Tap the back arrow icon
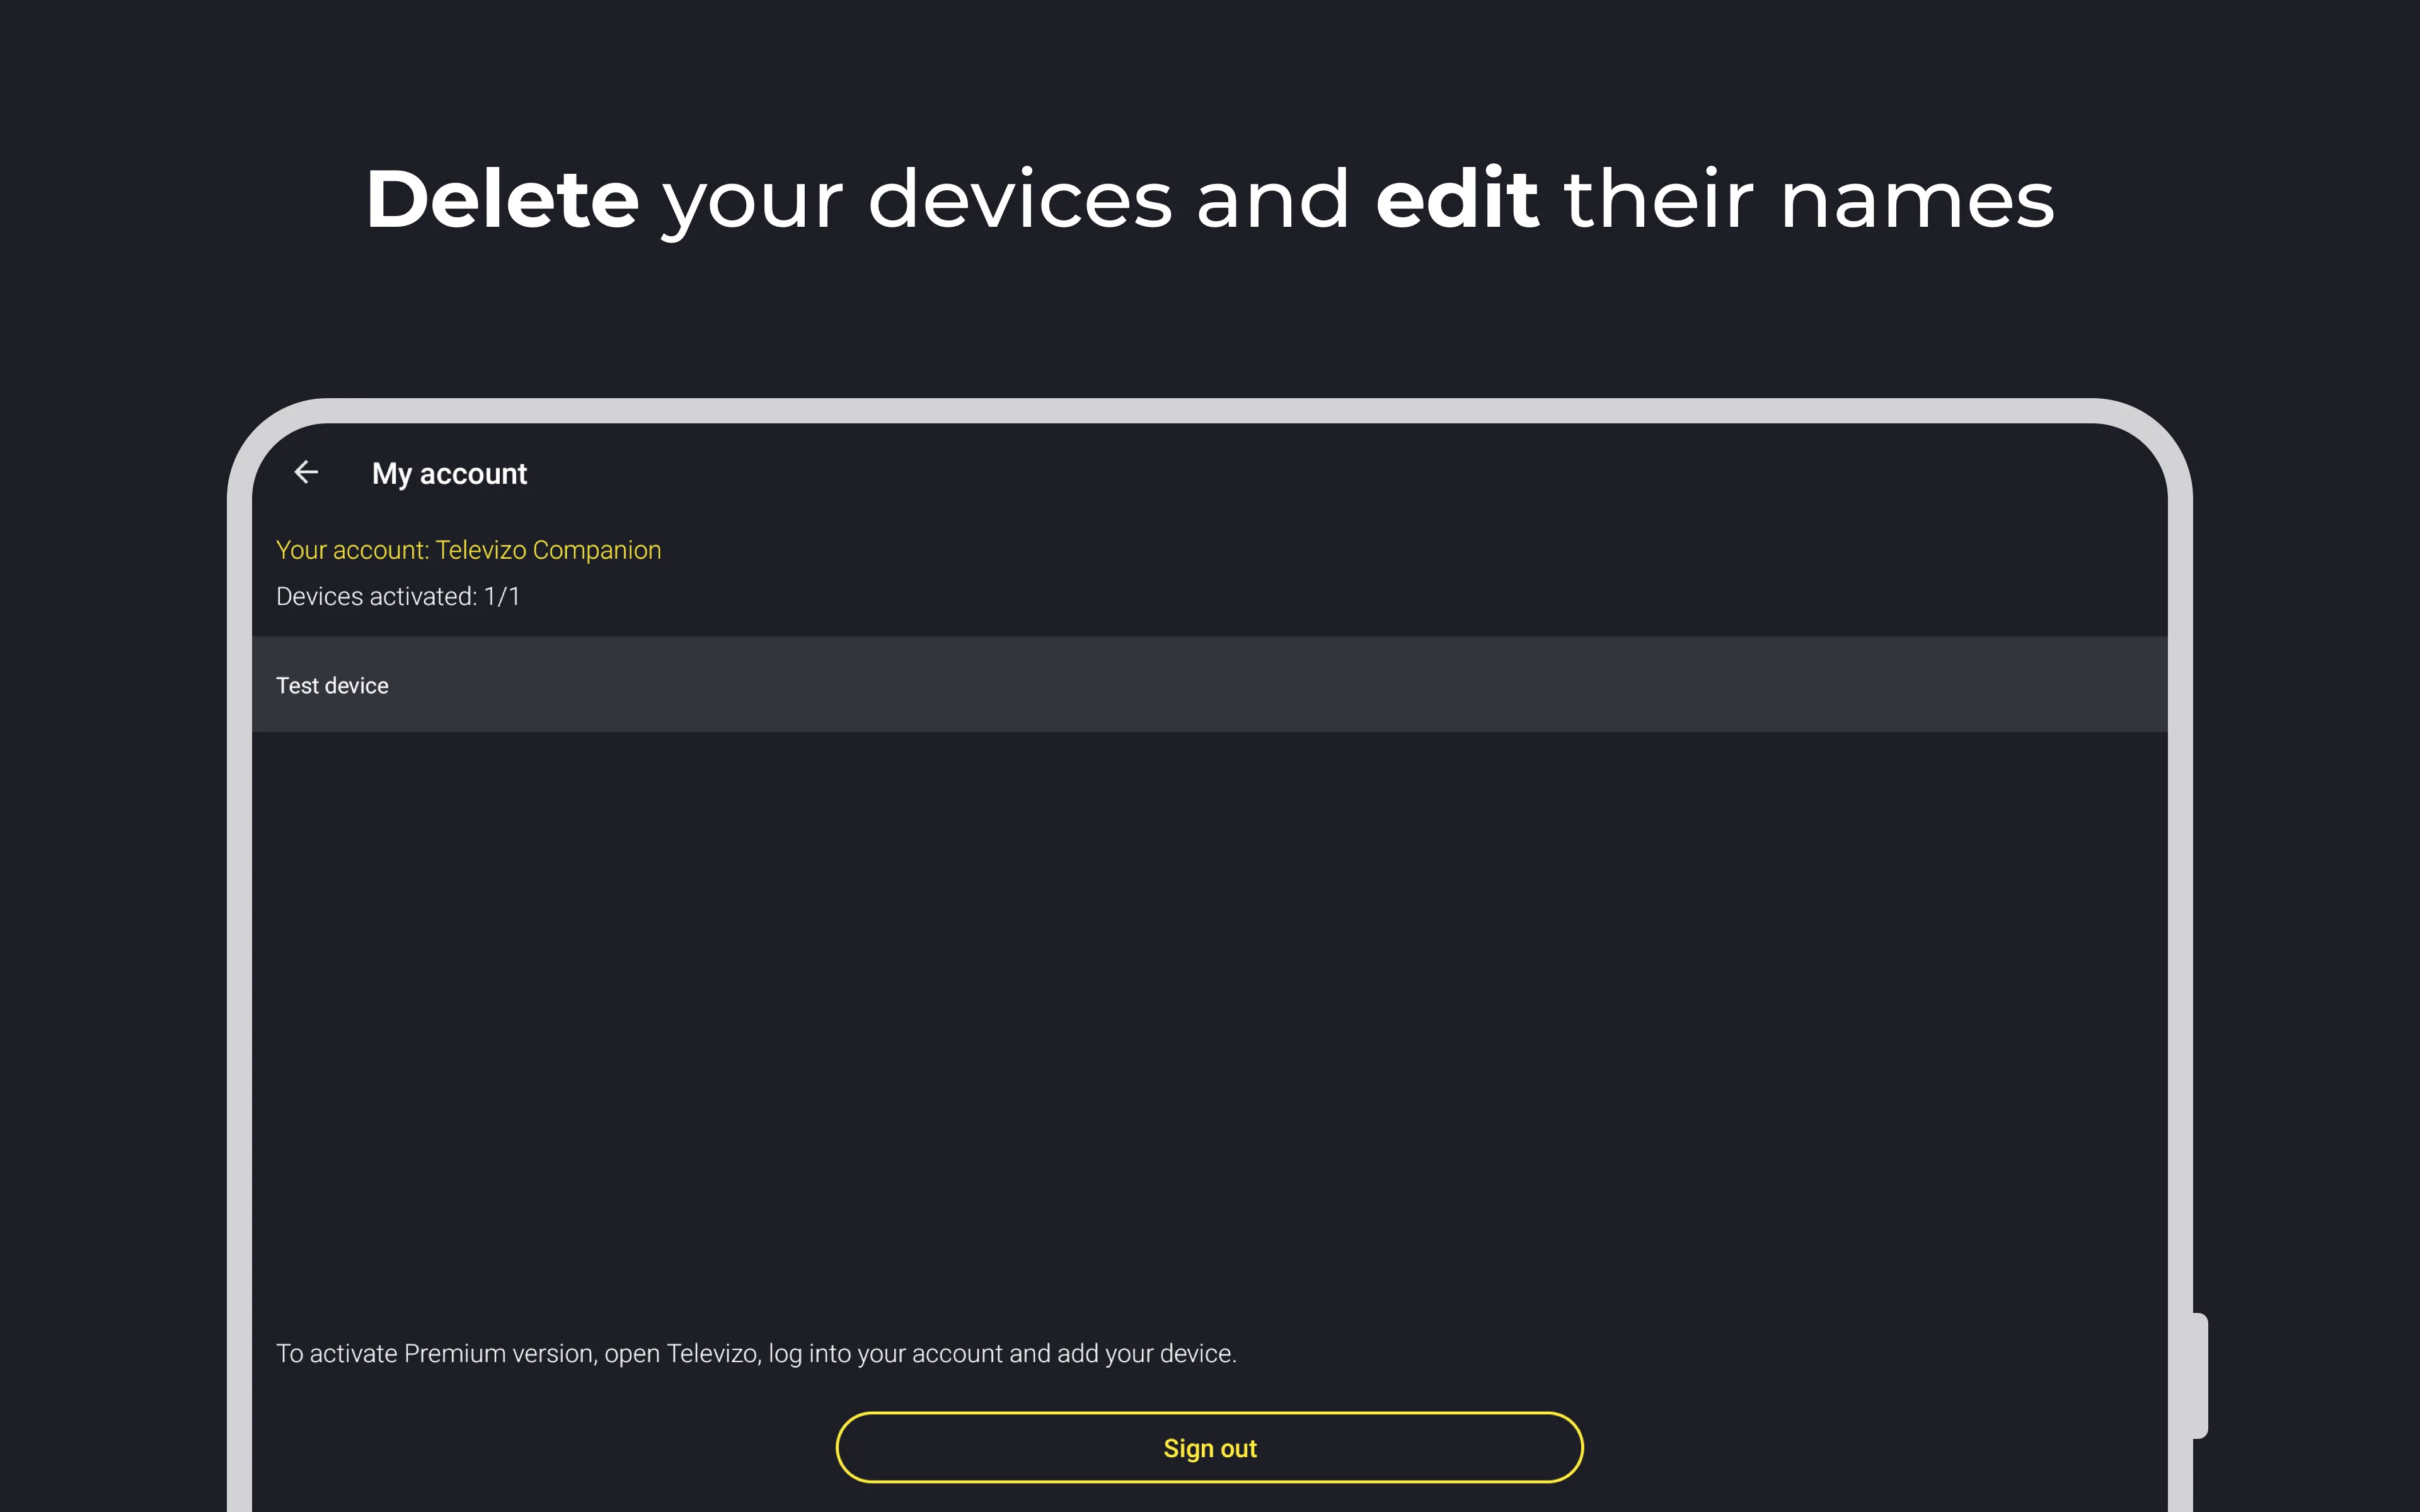This screenshot has width=2420, height=1512. coord(306,472)
